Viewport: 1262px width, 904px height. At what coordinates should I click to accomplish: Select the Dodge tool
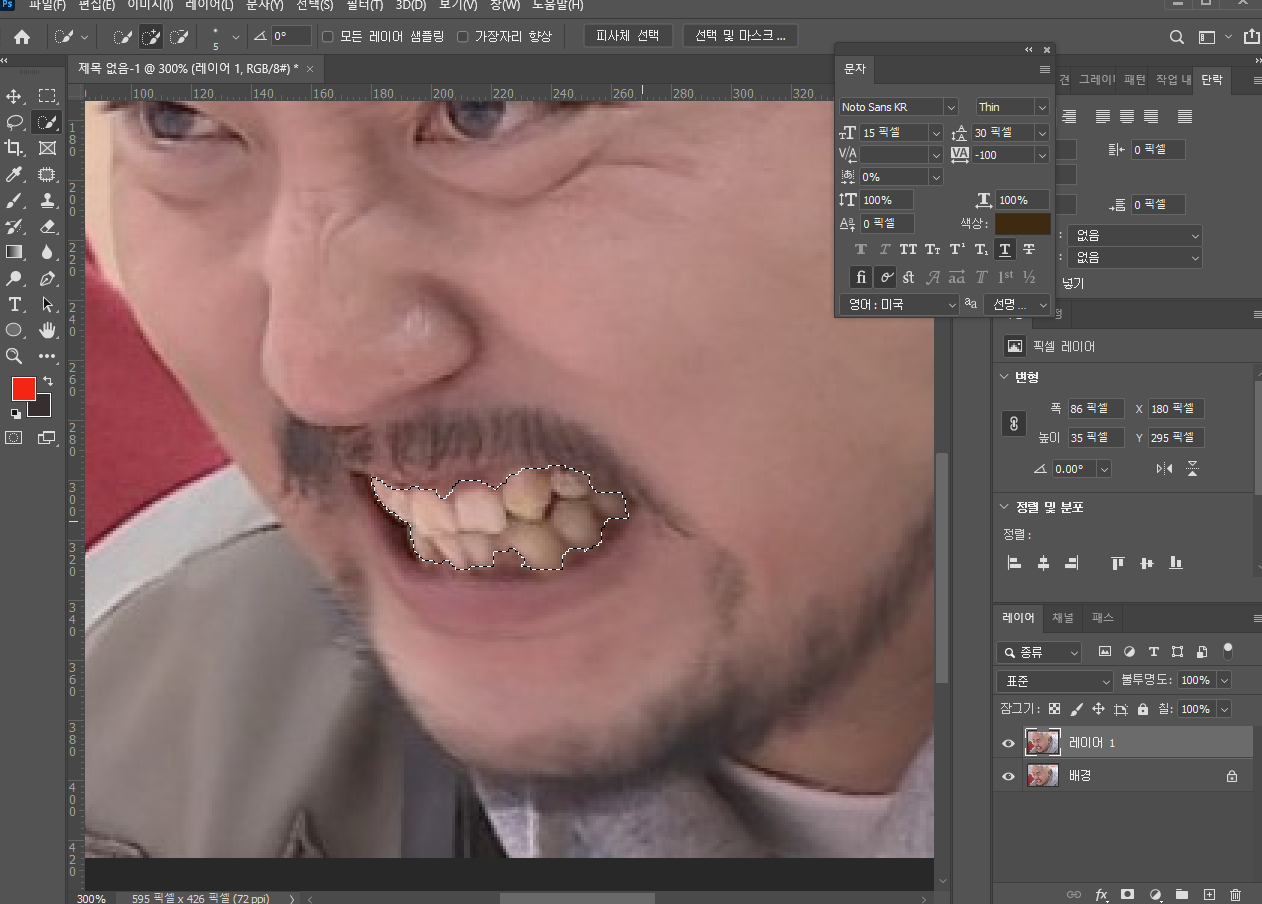(x=14, y=278)
